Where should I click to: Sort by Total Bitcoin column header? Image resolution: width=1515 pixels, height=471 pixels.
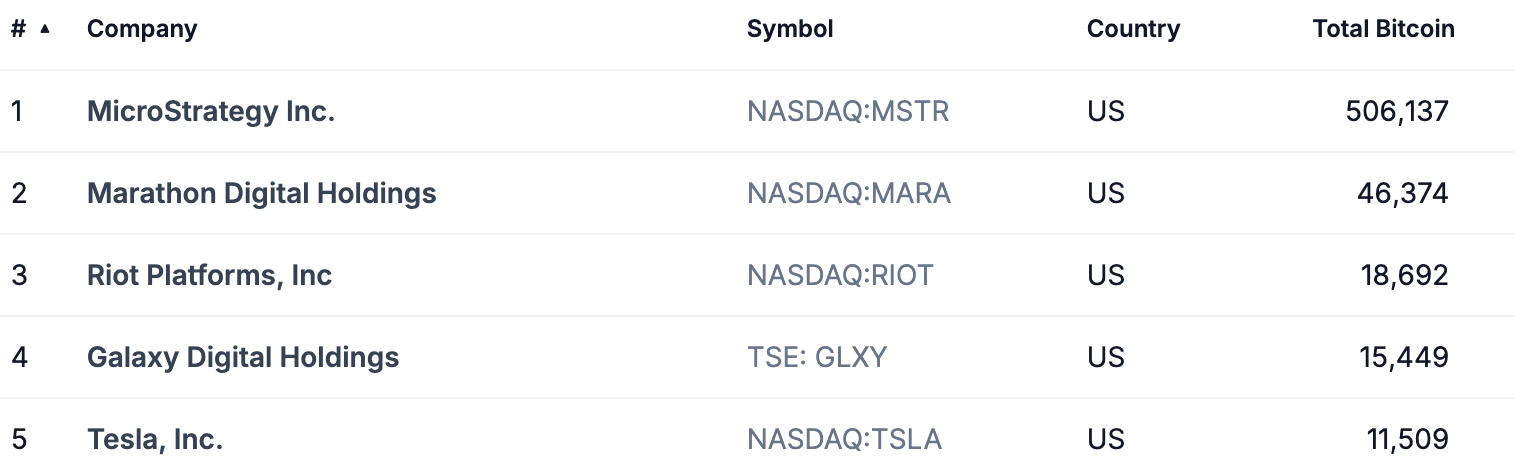pyautogui.click(x=1383, y=29)
